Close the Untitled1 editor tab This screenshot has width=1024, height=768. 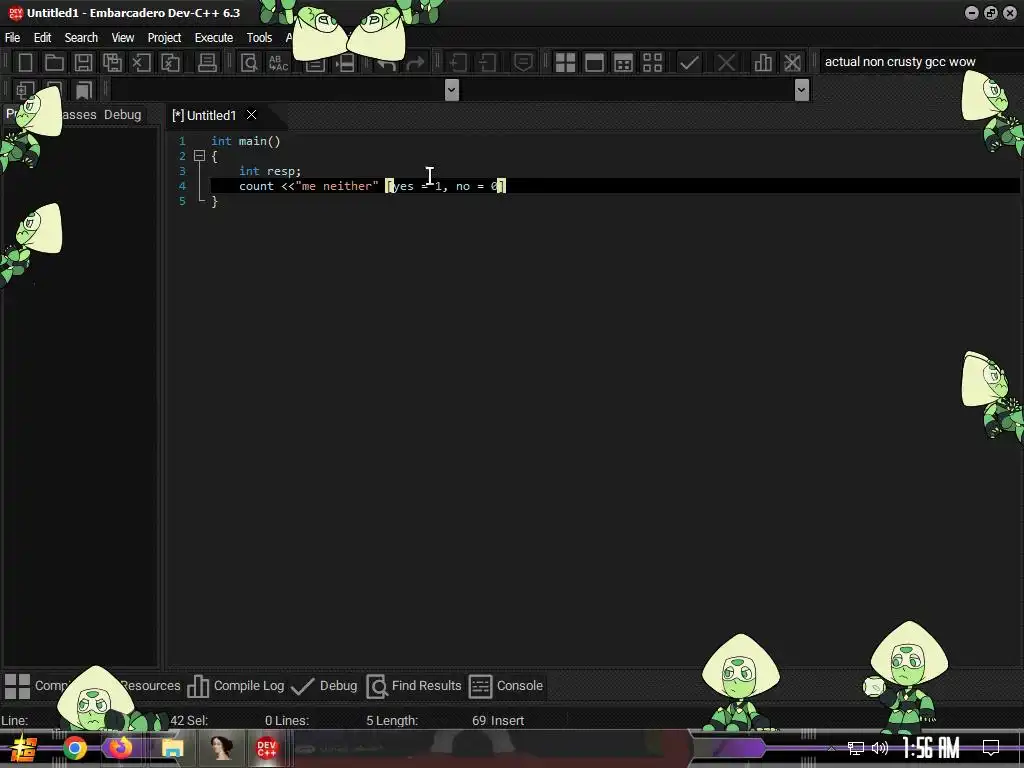tap(251, 115)
